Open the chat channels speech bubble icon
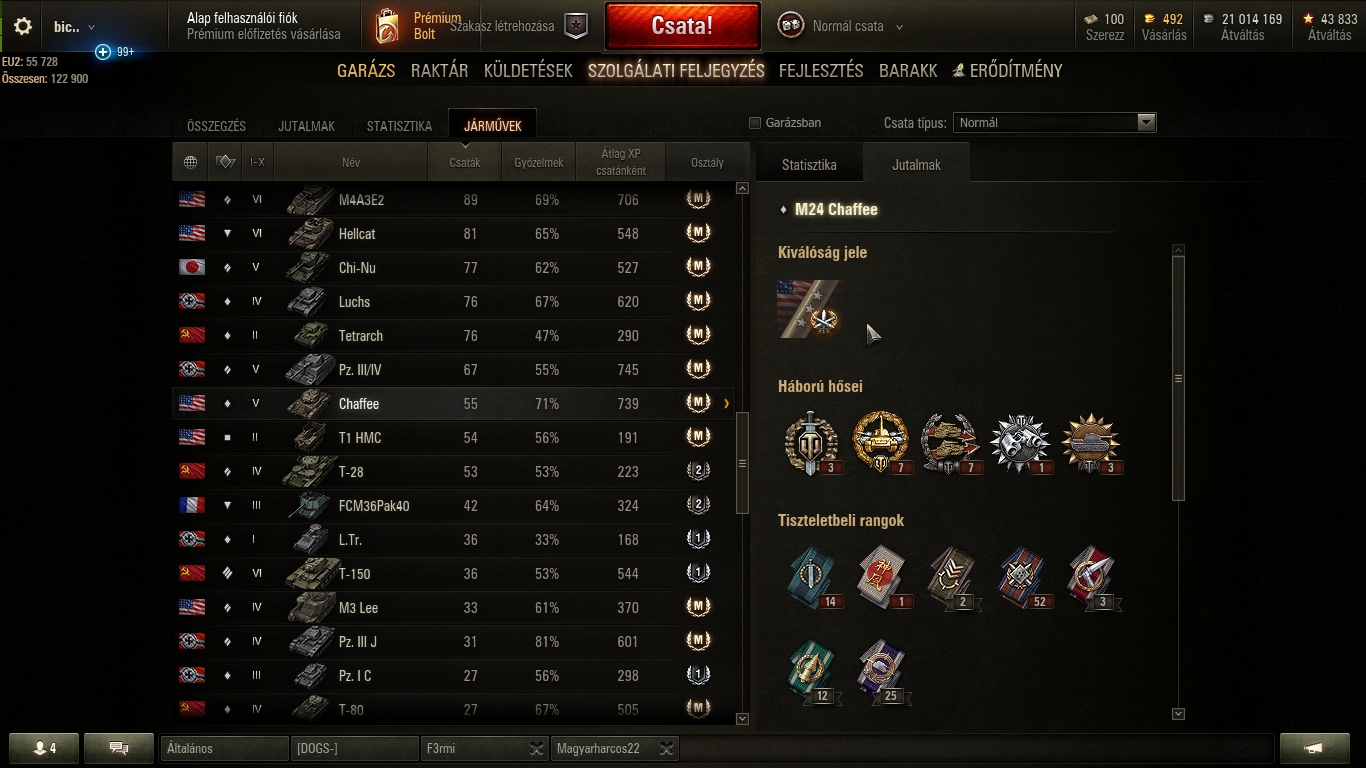 point(119,748)
